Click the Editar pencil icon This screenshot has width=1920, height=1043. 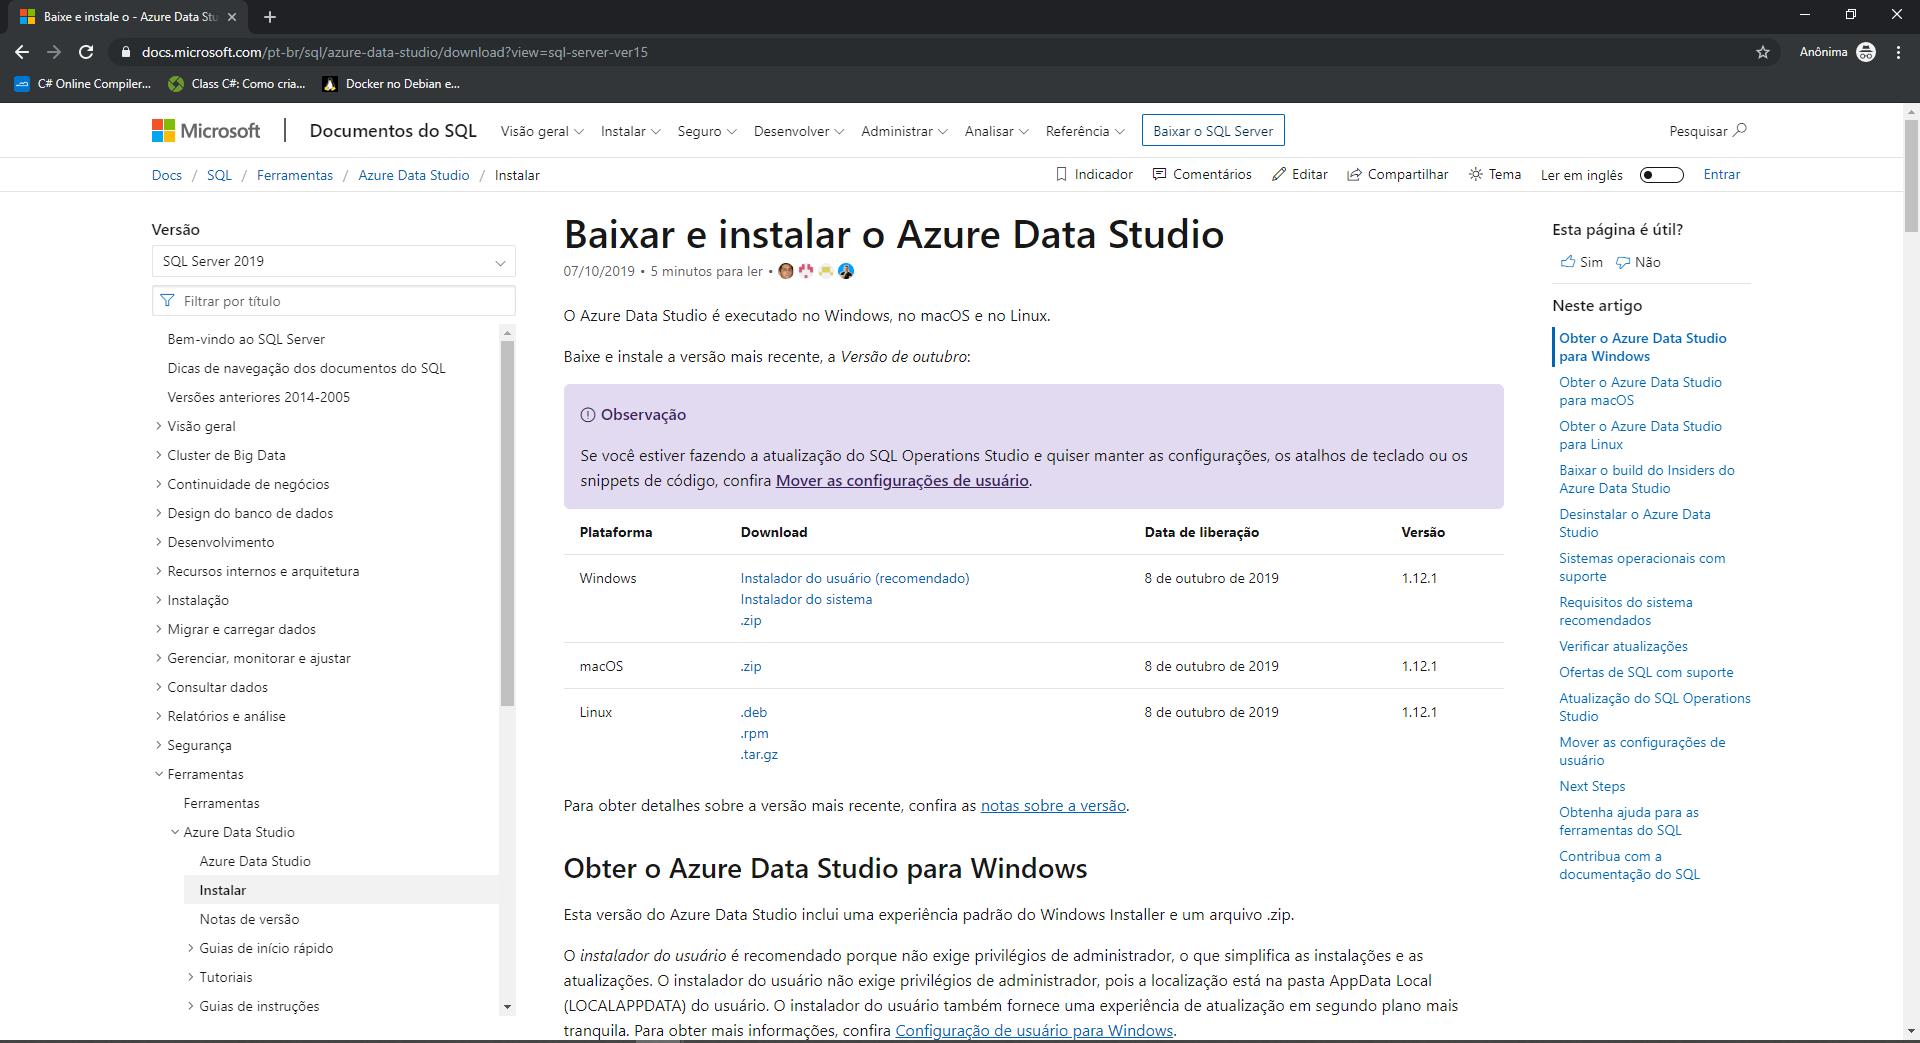pos(1279,174)
